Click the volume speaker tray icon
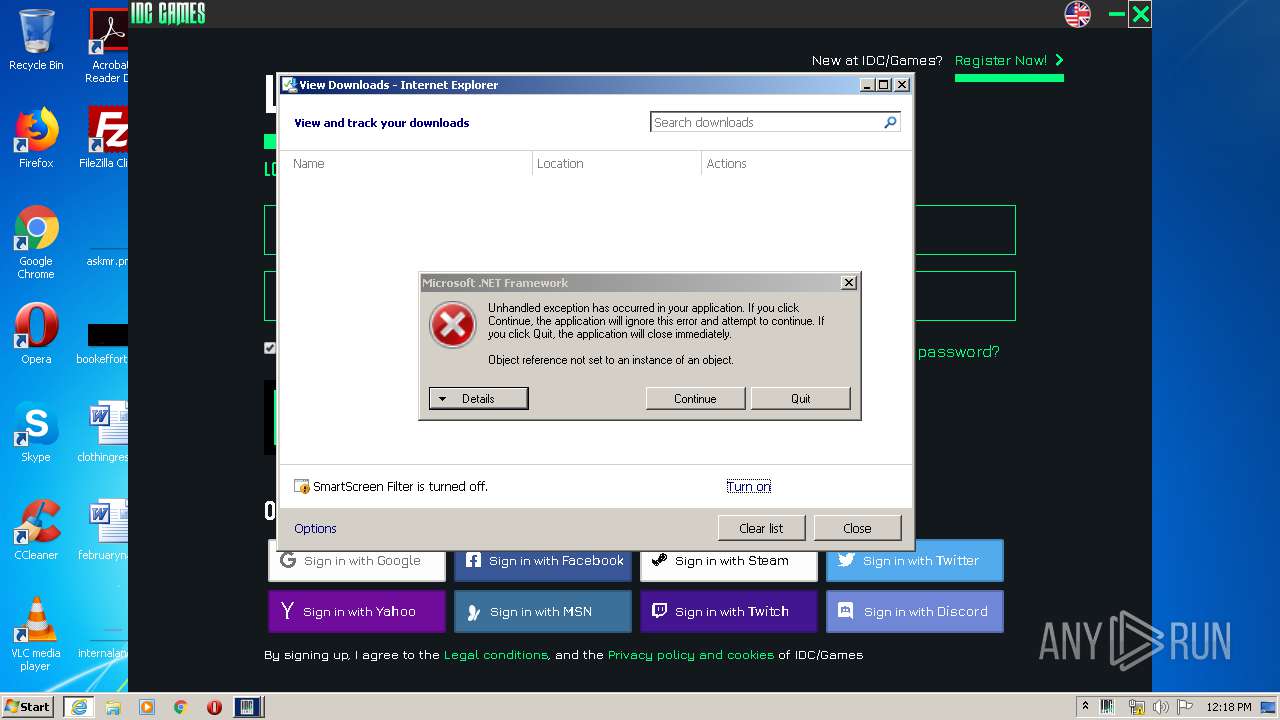Viewport: 1280px width, 720px height. (x=1161, y=707)
